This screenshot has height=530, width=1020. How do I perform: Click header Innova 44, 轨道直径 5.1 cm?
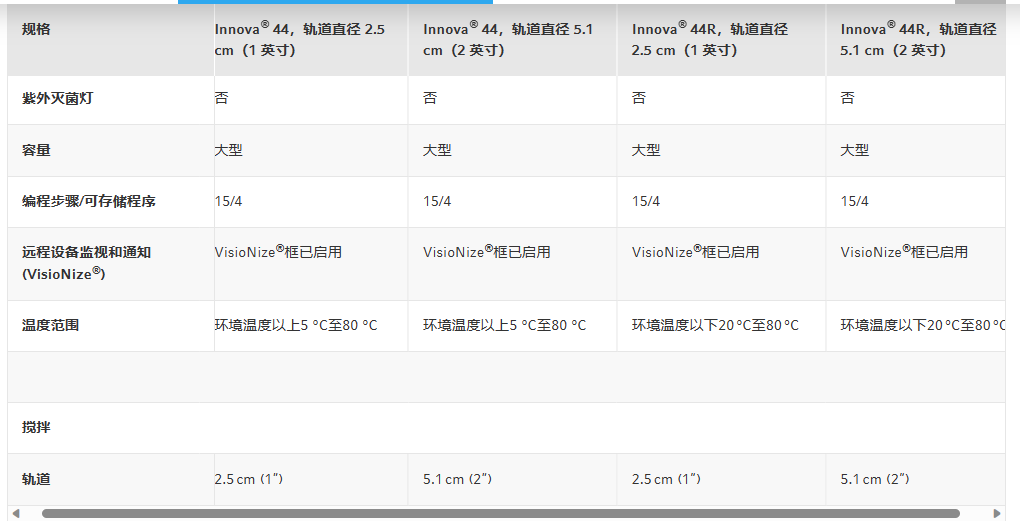tap(508, 40)
